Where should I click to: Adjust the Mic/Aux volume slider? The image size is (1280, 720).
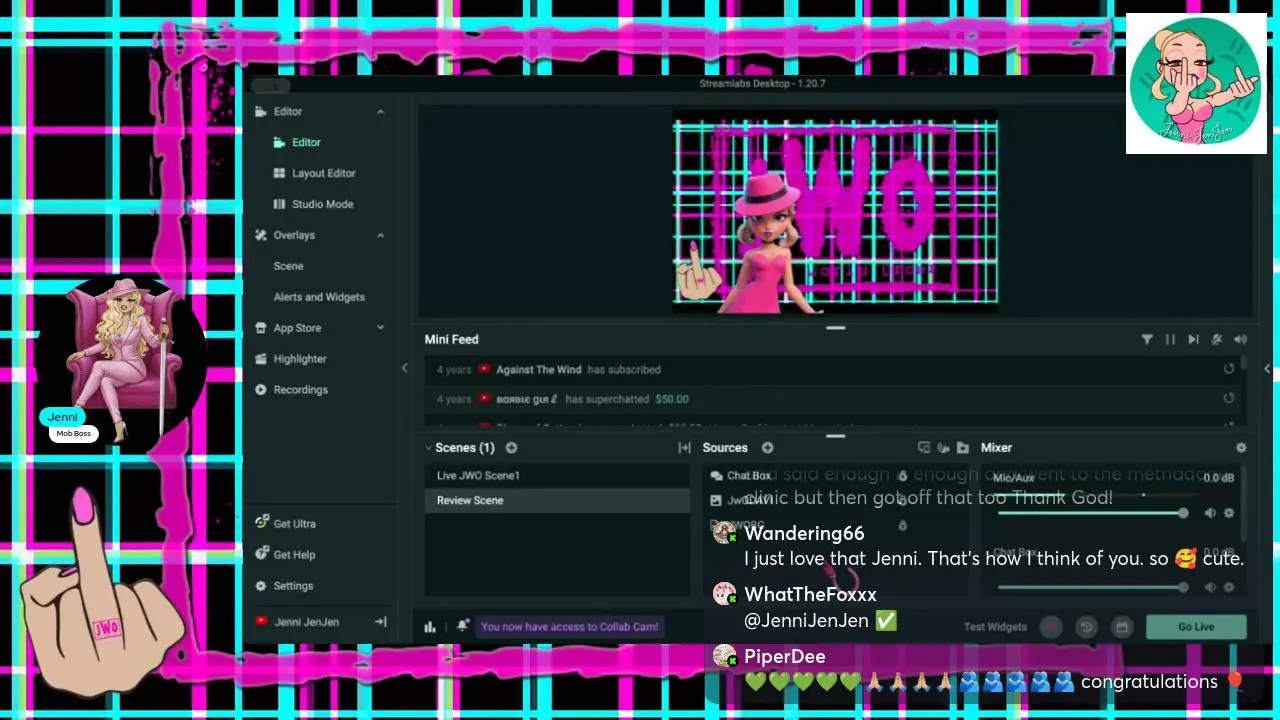coord(1091,514)
